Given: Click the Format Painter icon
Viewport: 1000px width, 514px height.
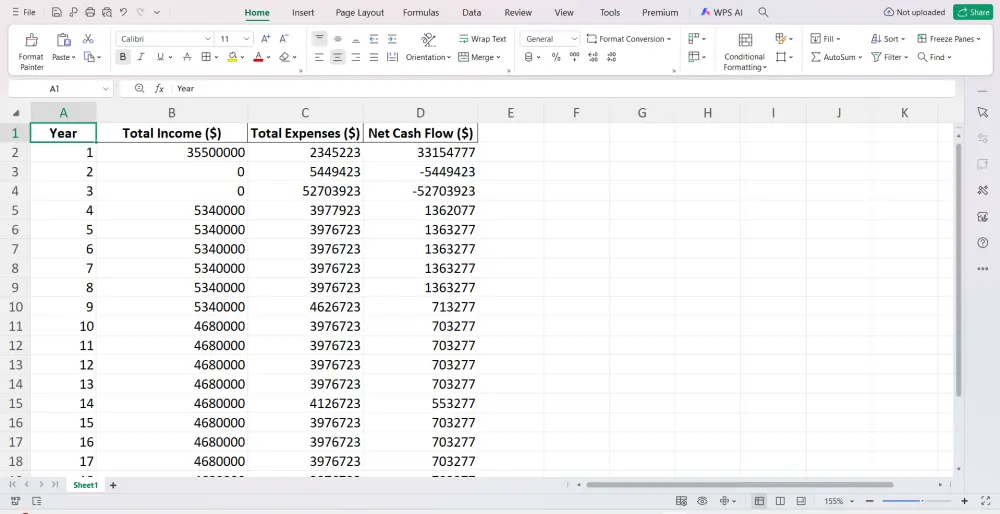Looking at the screenshot, I should 31,41.
